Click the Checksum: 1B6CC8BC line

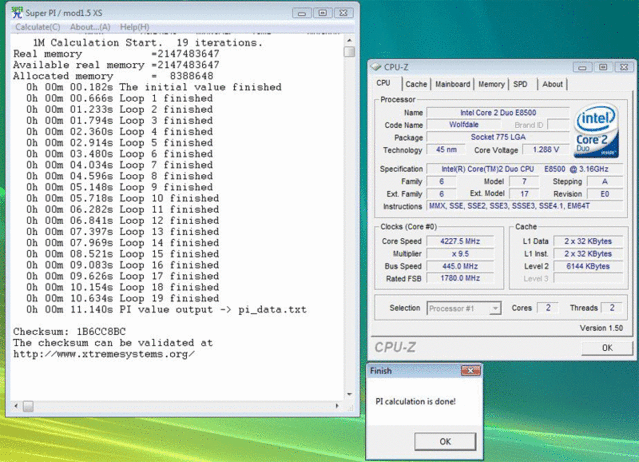pyautogui.click(x=69, y=332)
